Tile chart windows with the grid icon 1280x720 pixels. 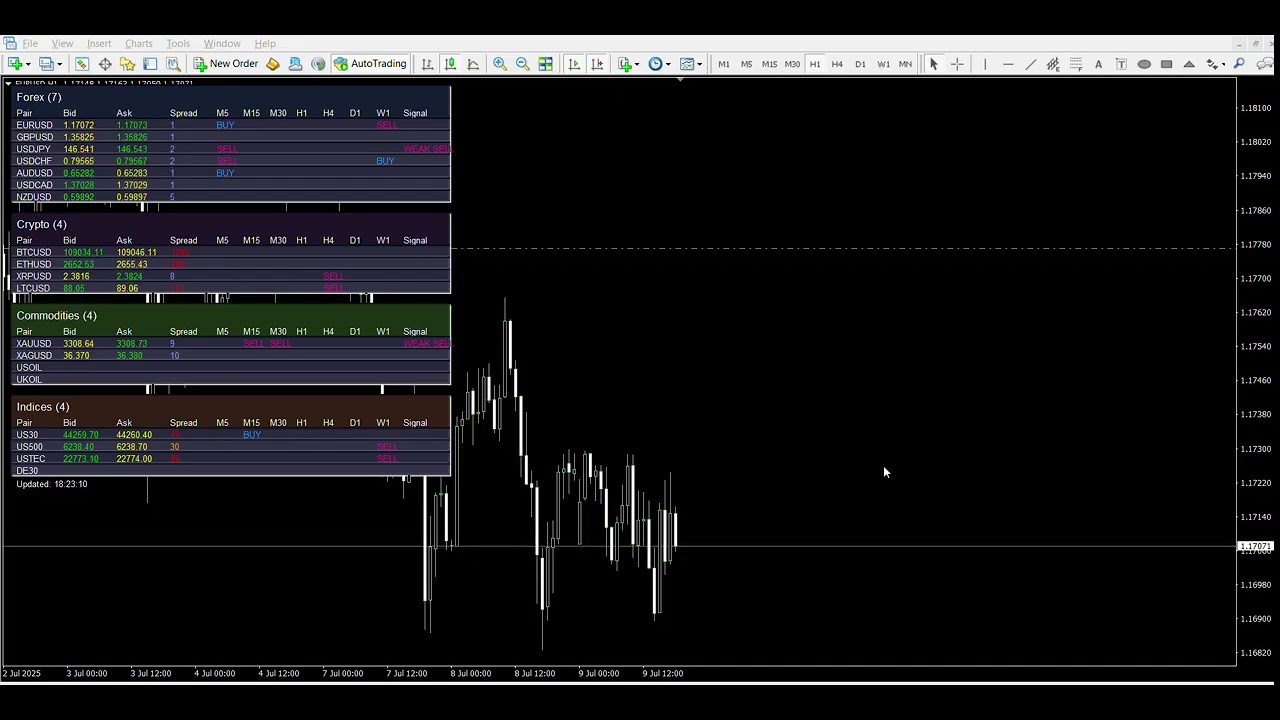coord(546,64)
